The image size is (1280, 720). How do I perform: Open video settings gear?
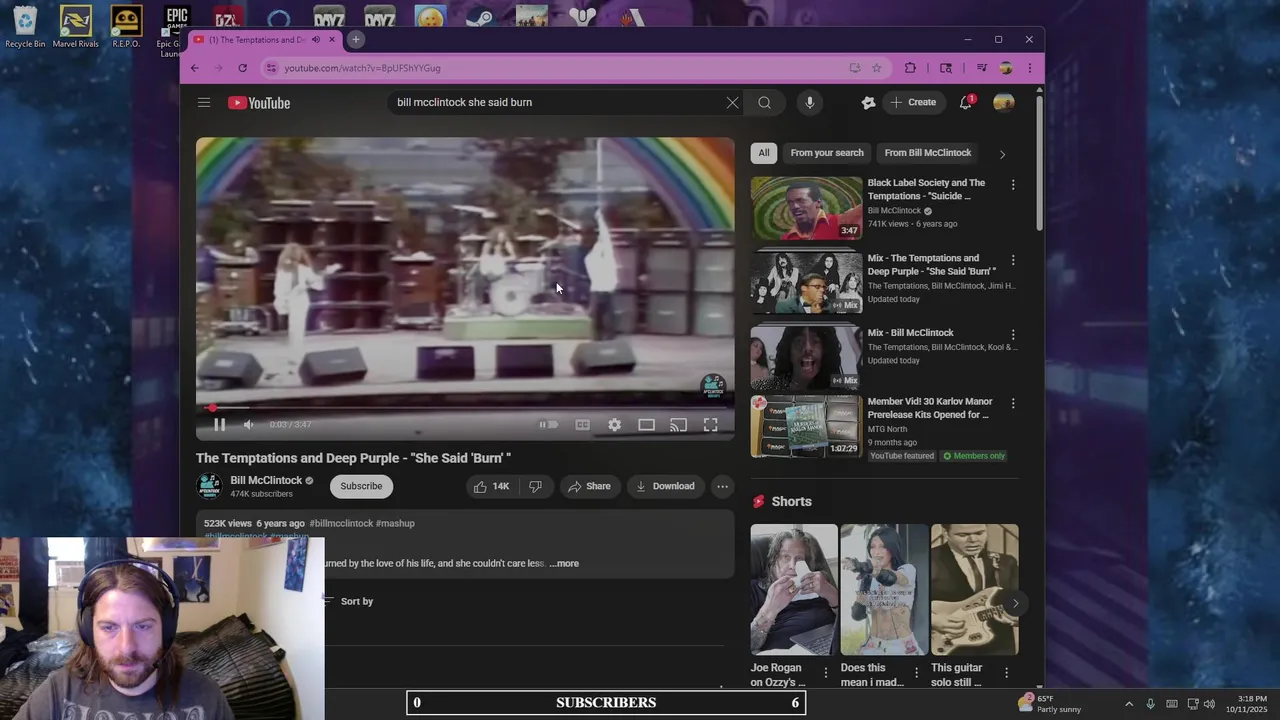pyautogui.click(x=614, y=424)
